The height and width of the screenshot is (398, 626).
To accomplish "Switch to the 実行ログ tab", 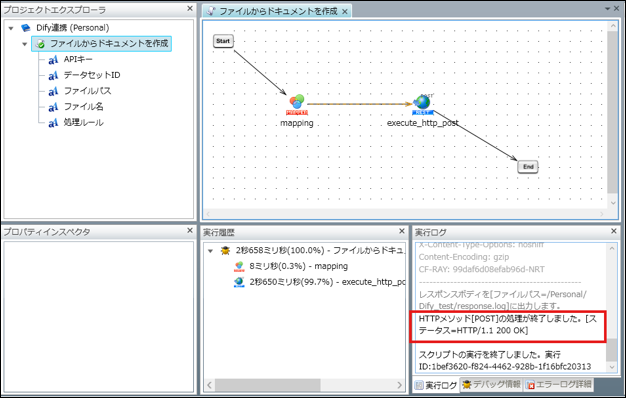I will coord(436,385).
